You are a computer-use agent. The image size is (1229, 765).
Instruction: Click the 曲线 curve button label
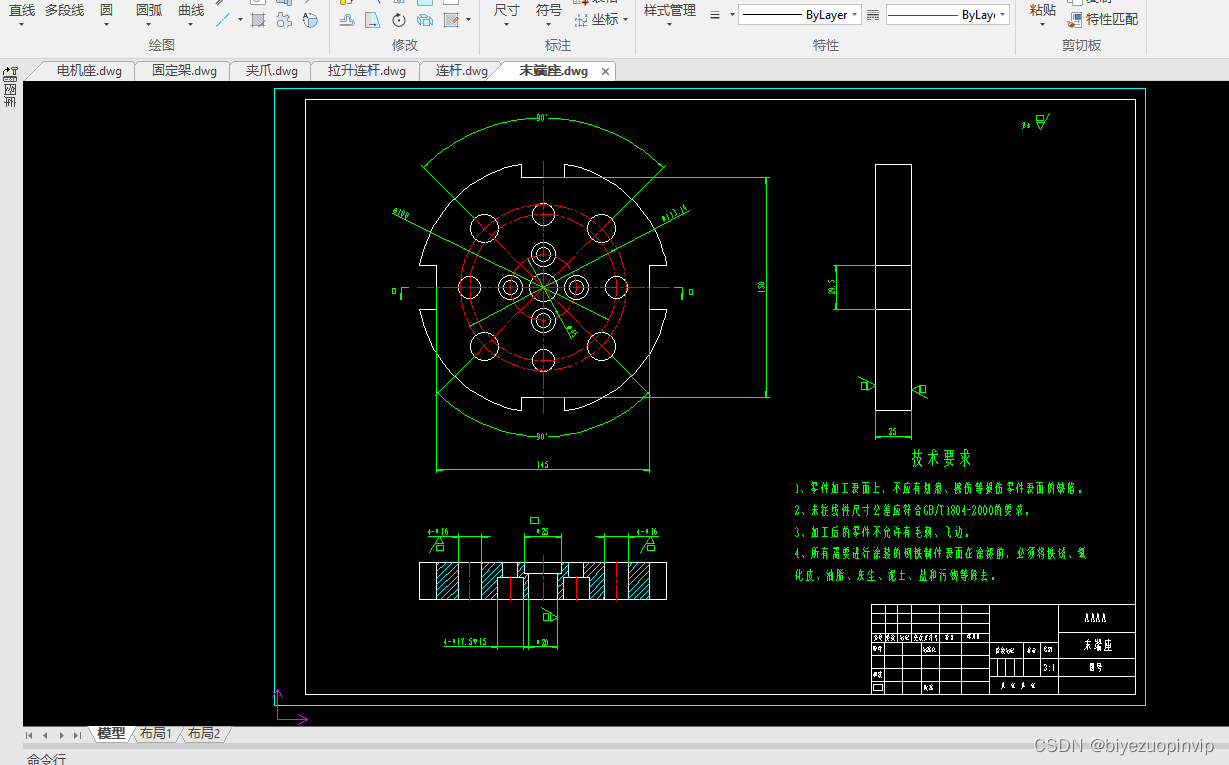click(x=190, y=9)
